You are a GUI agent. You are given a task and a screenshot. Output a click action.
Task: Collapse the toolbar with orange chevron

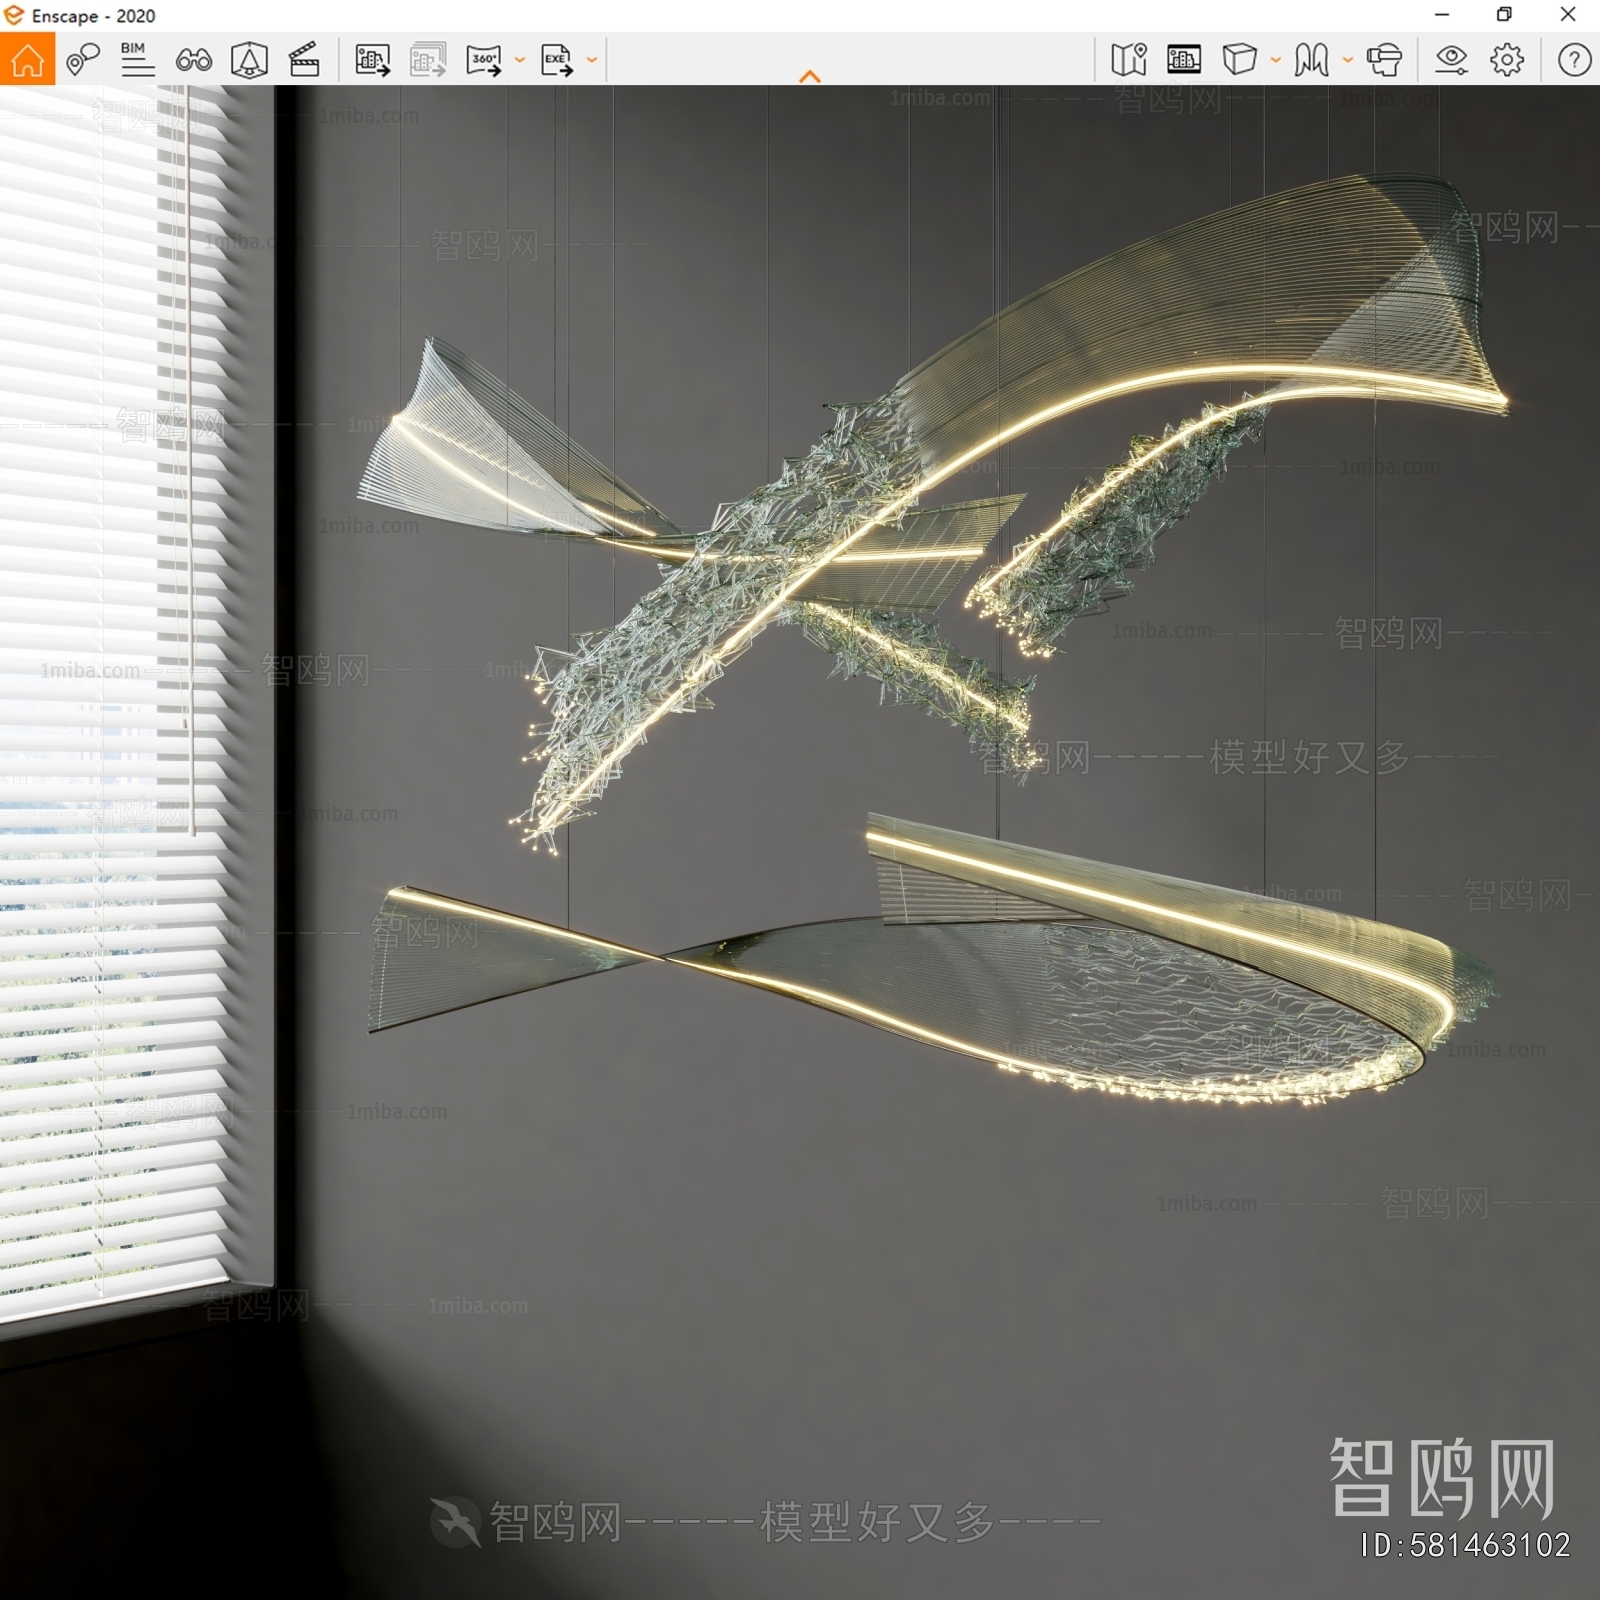(x=810, y=76)
